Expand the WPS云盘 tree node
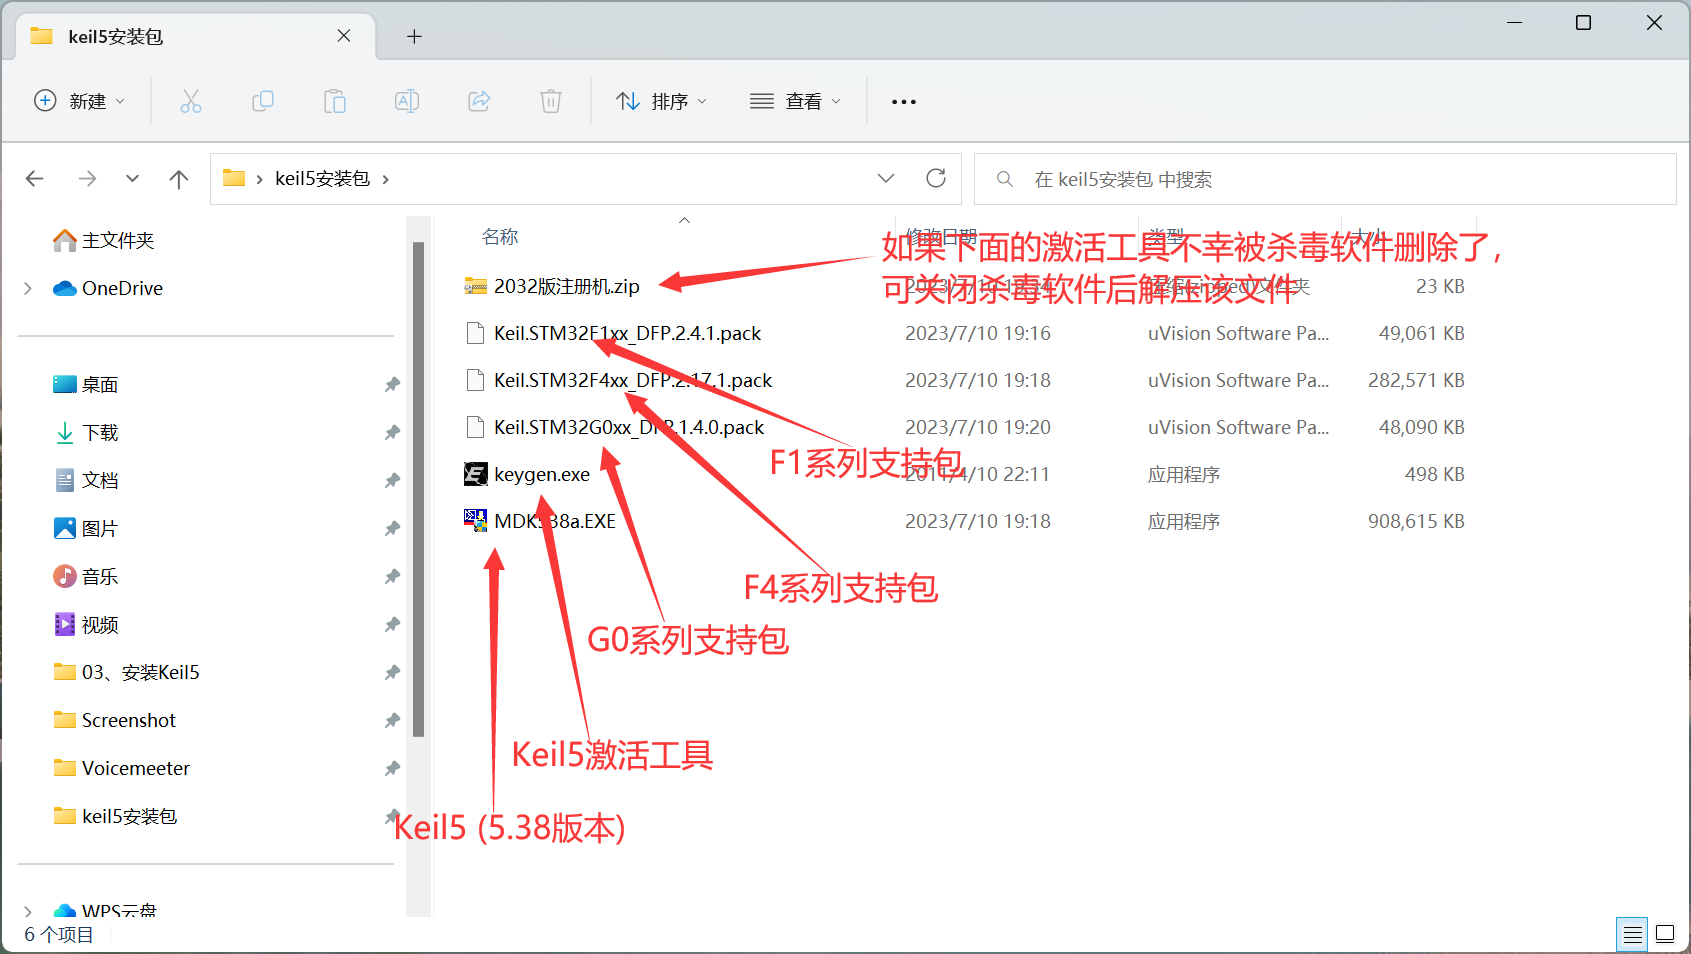 pyautogui.click(x=28, y=911)
